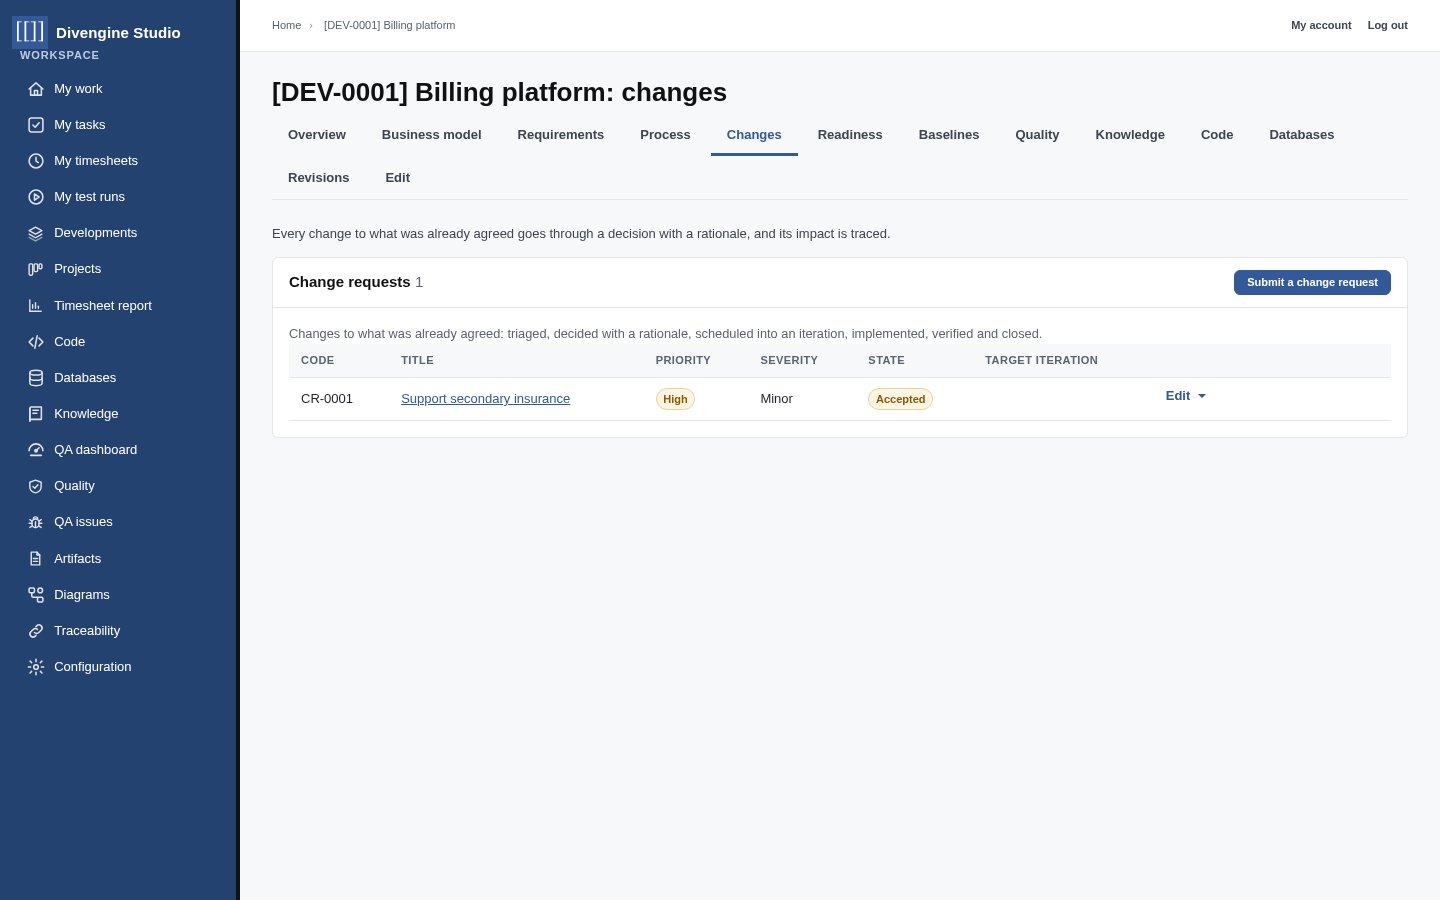The height and width of the screenshot is (900, 1440).
Task: Click the QA dashboard gauge icon
Action: pyautogui.click(x=36, y=450)
